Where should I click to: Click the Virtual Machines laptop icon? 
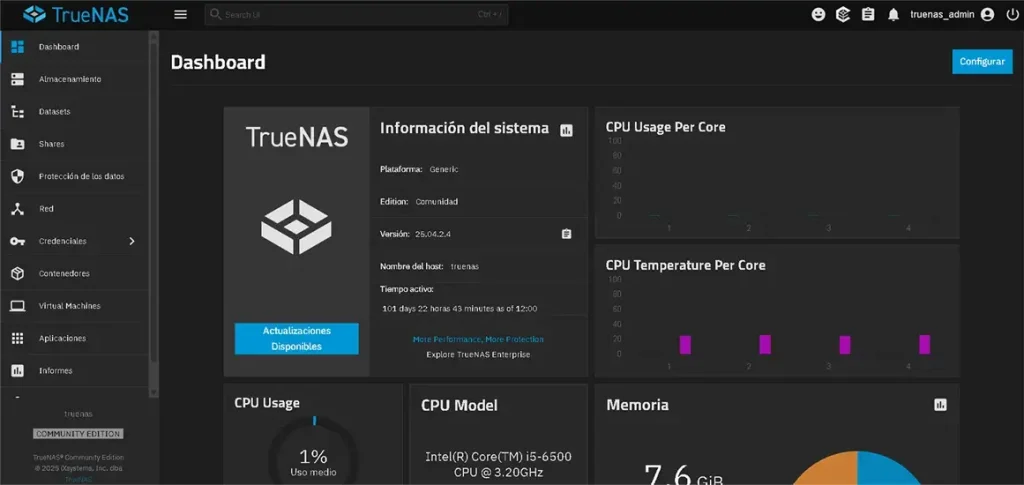pos(18,305)
